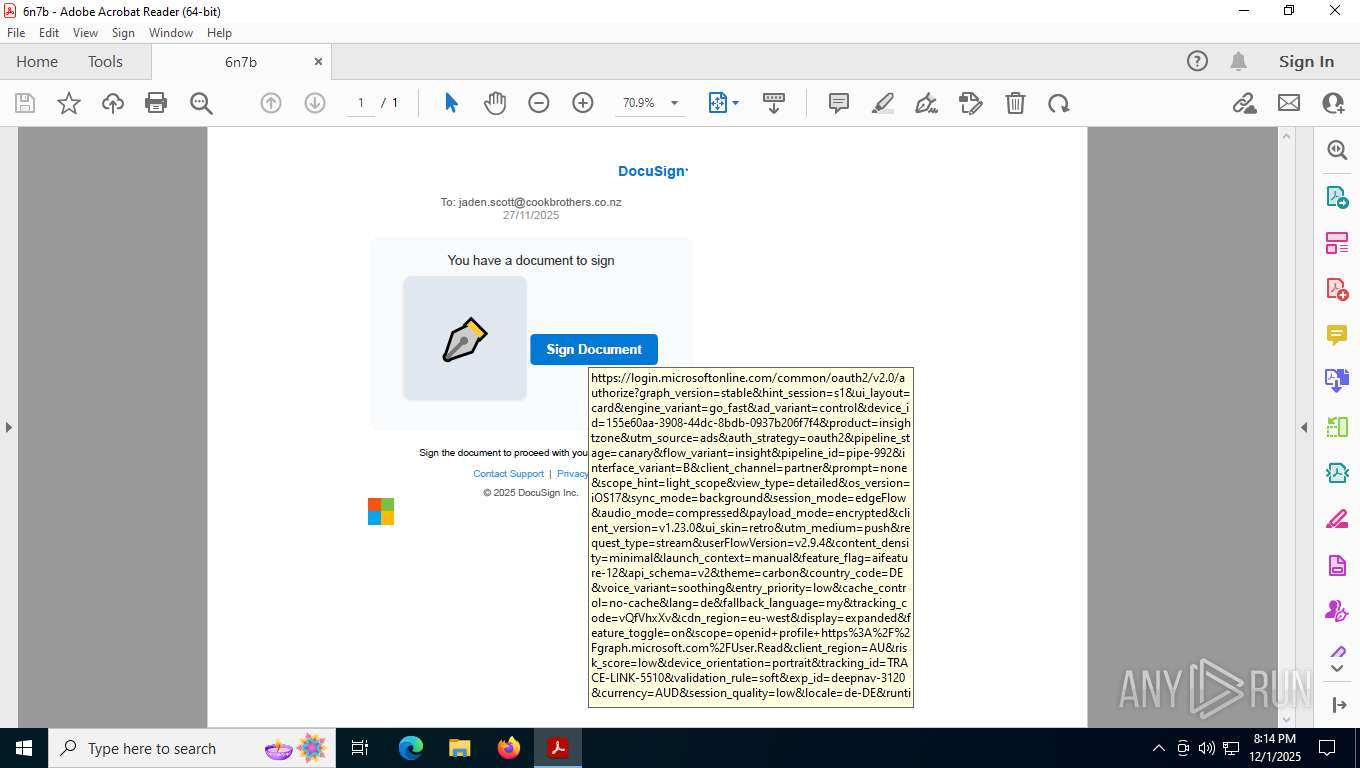Zoom in with the plus button

tap(583, 103)
